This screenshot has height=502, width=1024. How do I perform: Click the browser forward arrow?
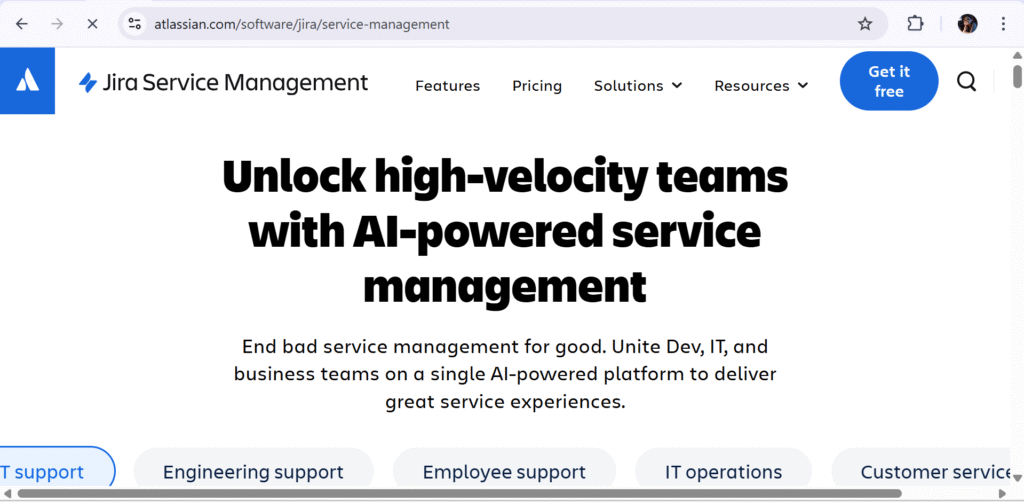pos(57,24)
